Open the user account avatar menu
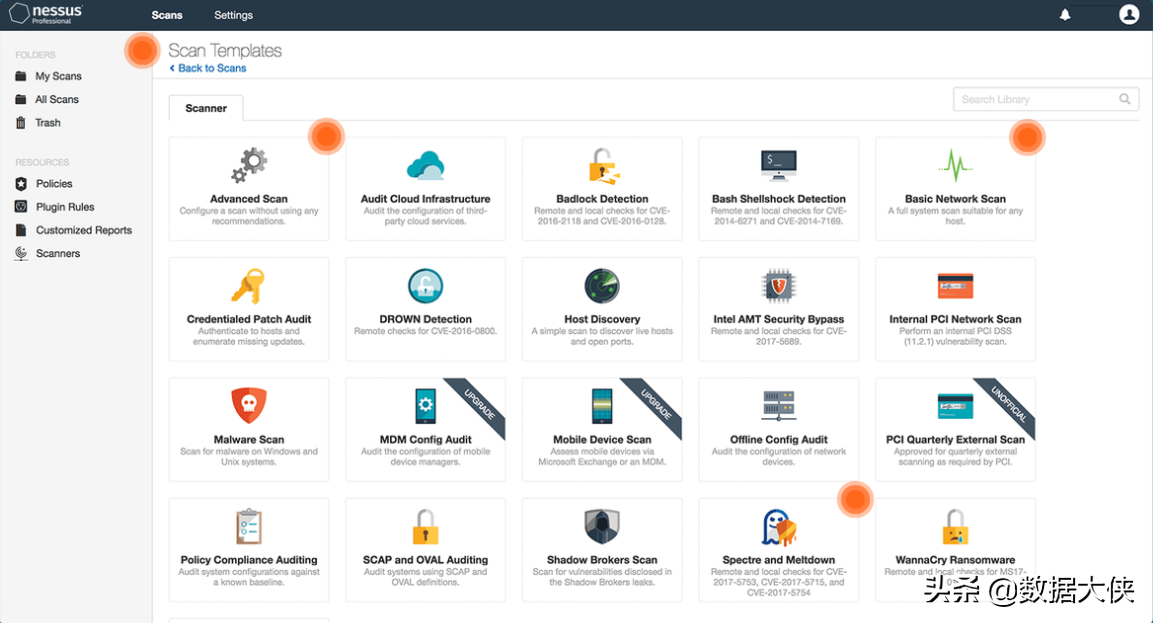 1129,14
